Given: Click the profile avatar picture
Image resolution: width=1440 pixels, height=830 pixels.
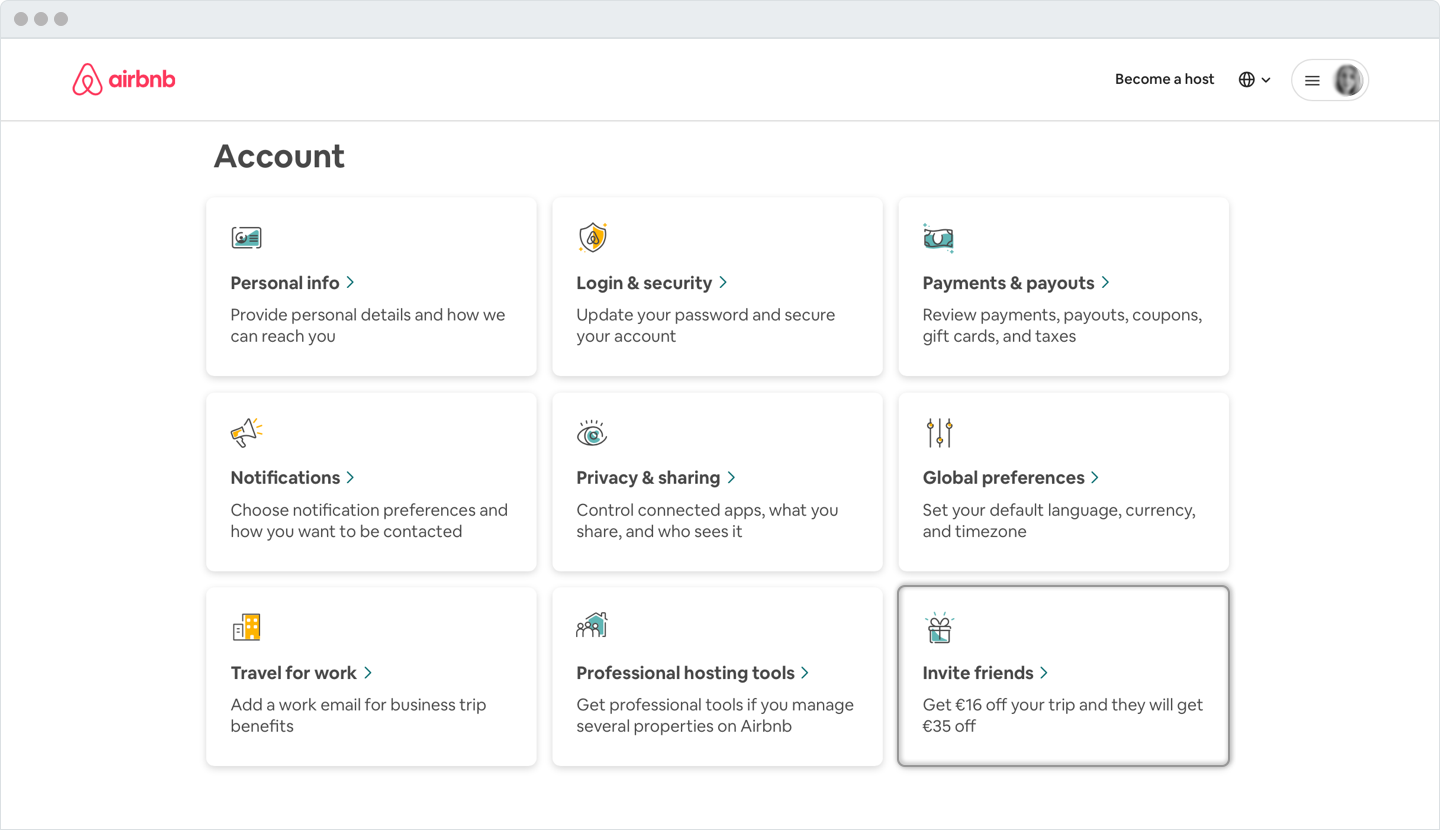Looking at the screenshot, I should 1348,80.
